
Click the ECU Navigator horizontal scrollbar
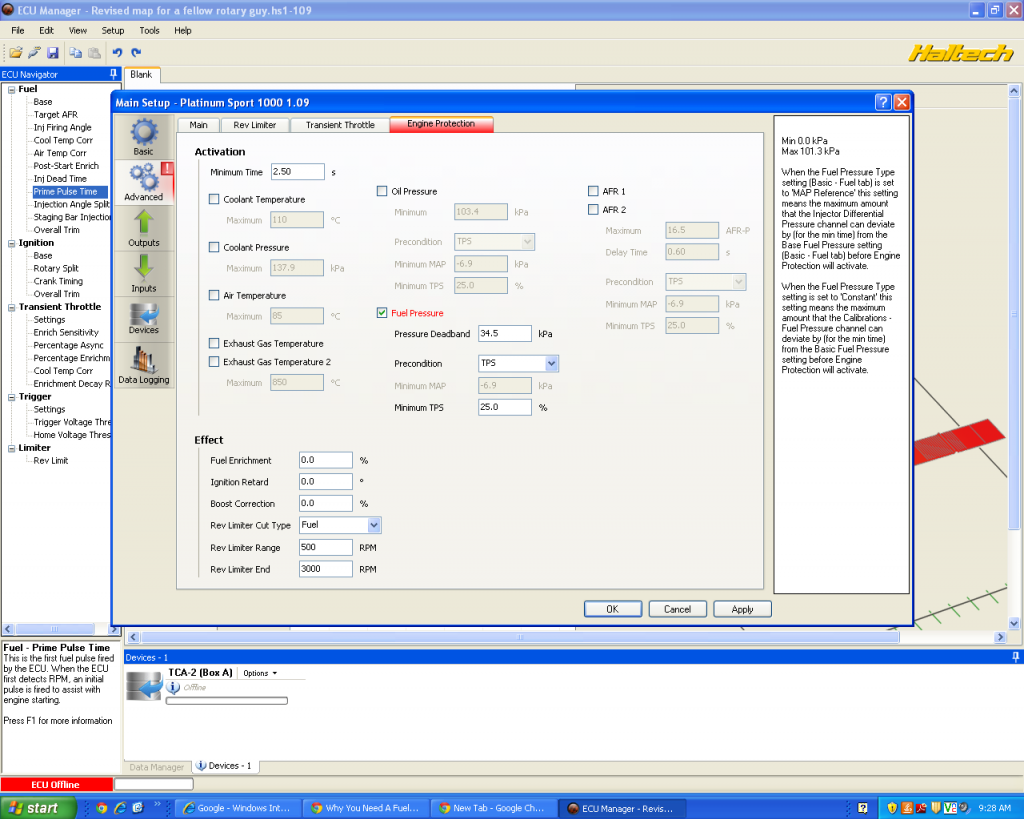pyautogui.click(x=60, y=629)
